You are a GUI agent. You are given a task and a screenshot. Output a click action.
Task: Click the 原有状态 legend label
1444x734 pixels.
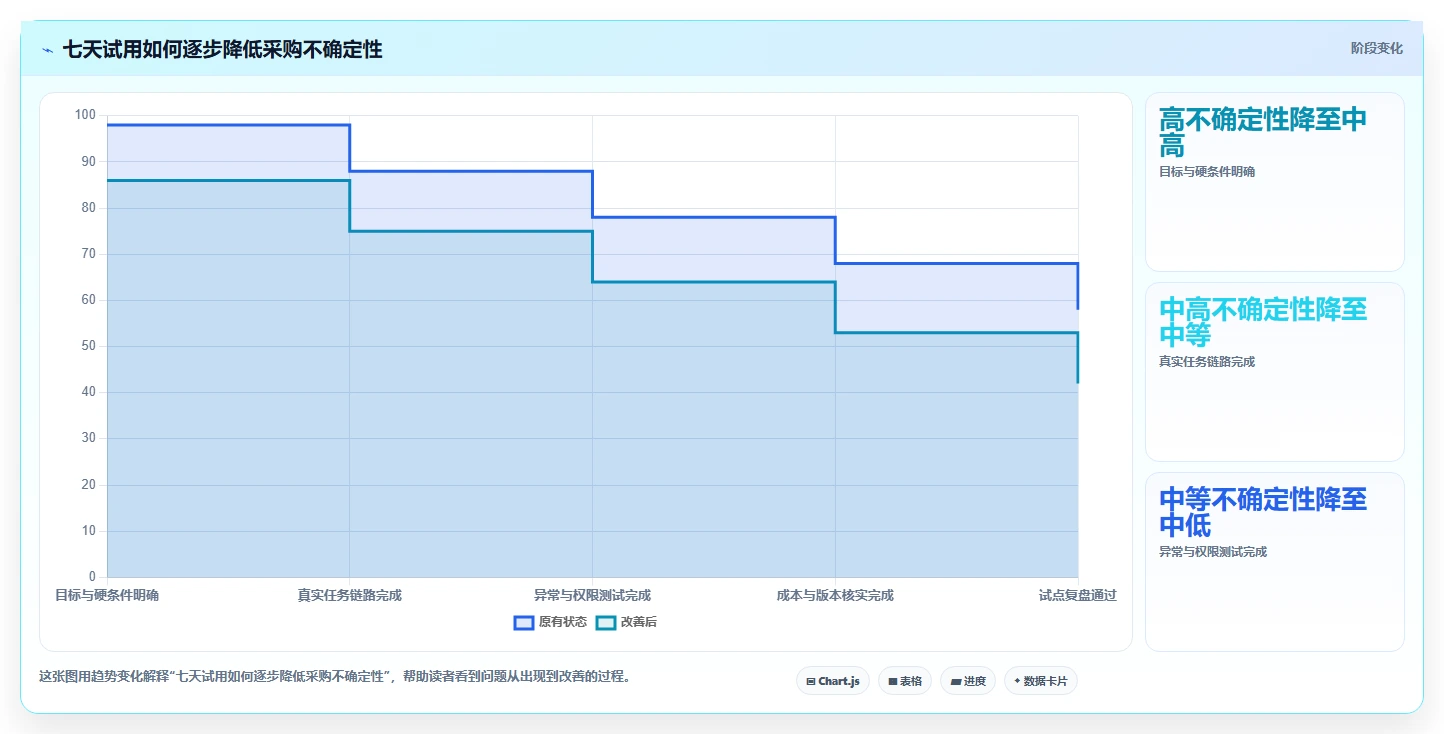point(563,622)
